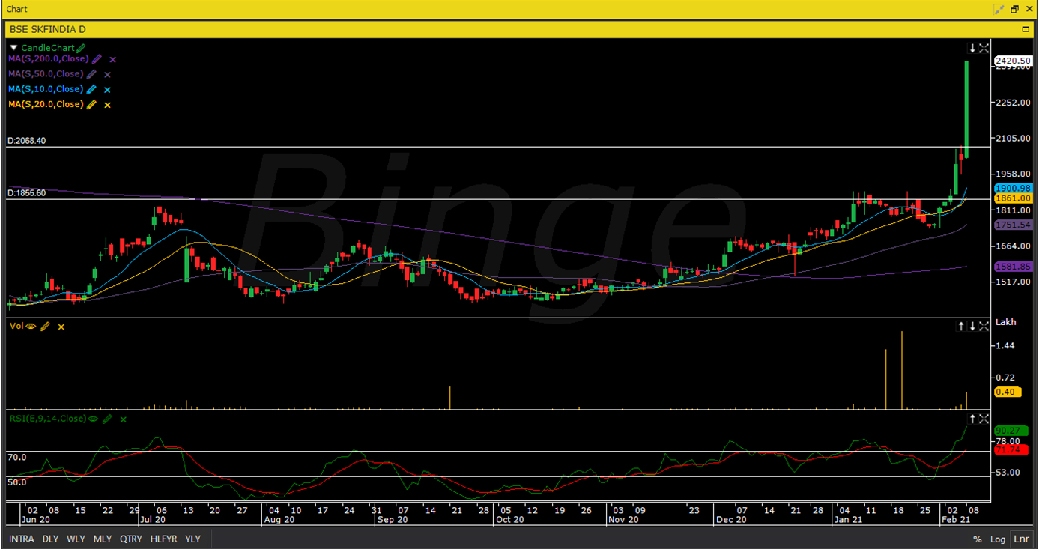Click the 10-MA value tag 1900.98
This screenshot has height=549, width=1039.
1014,188
